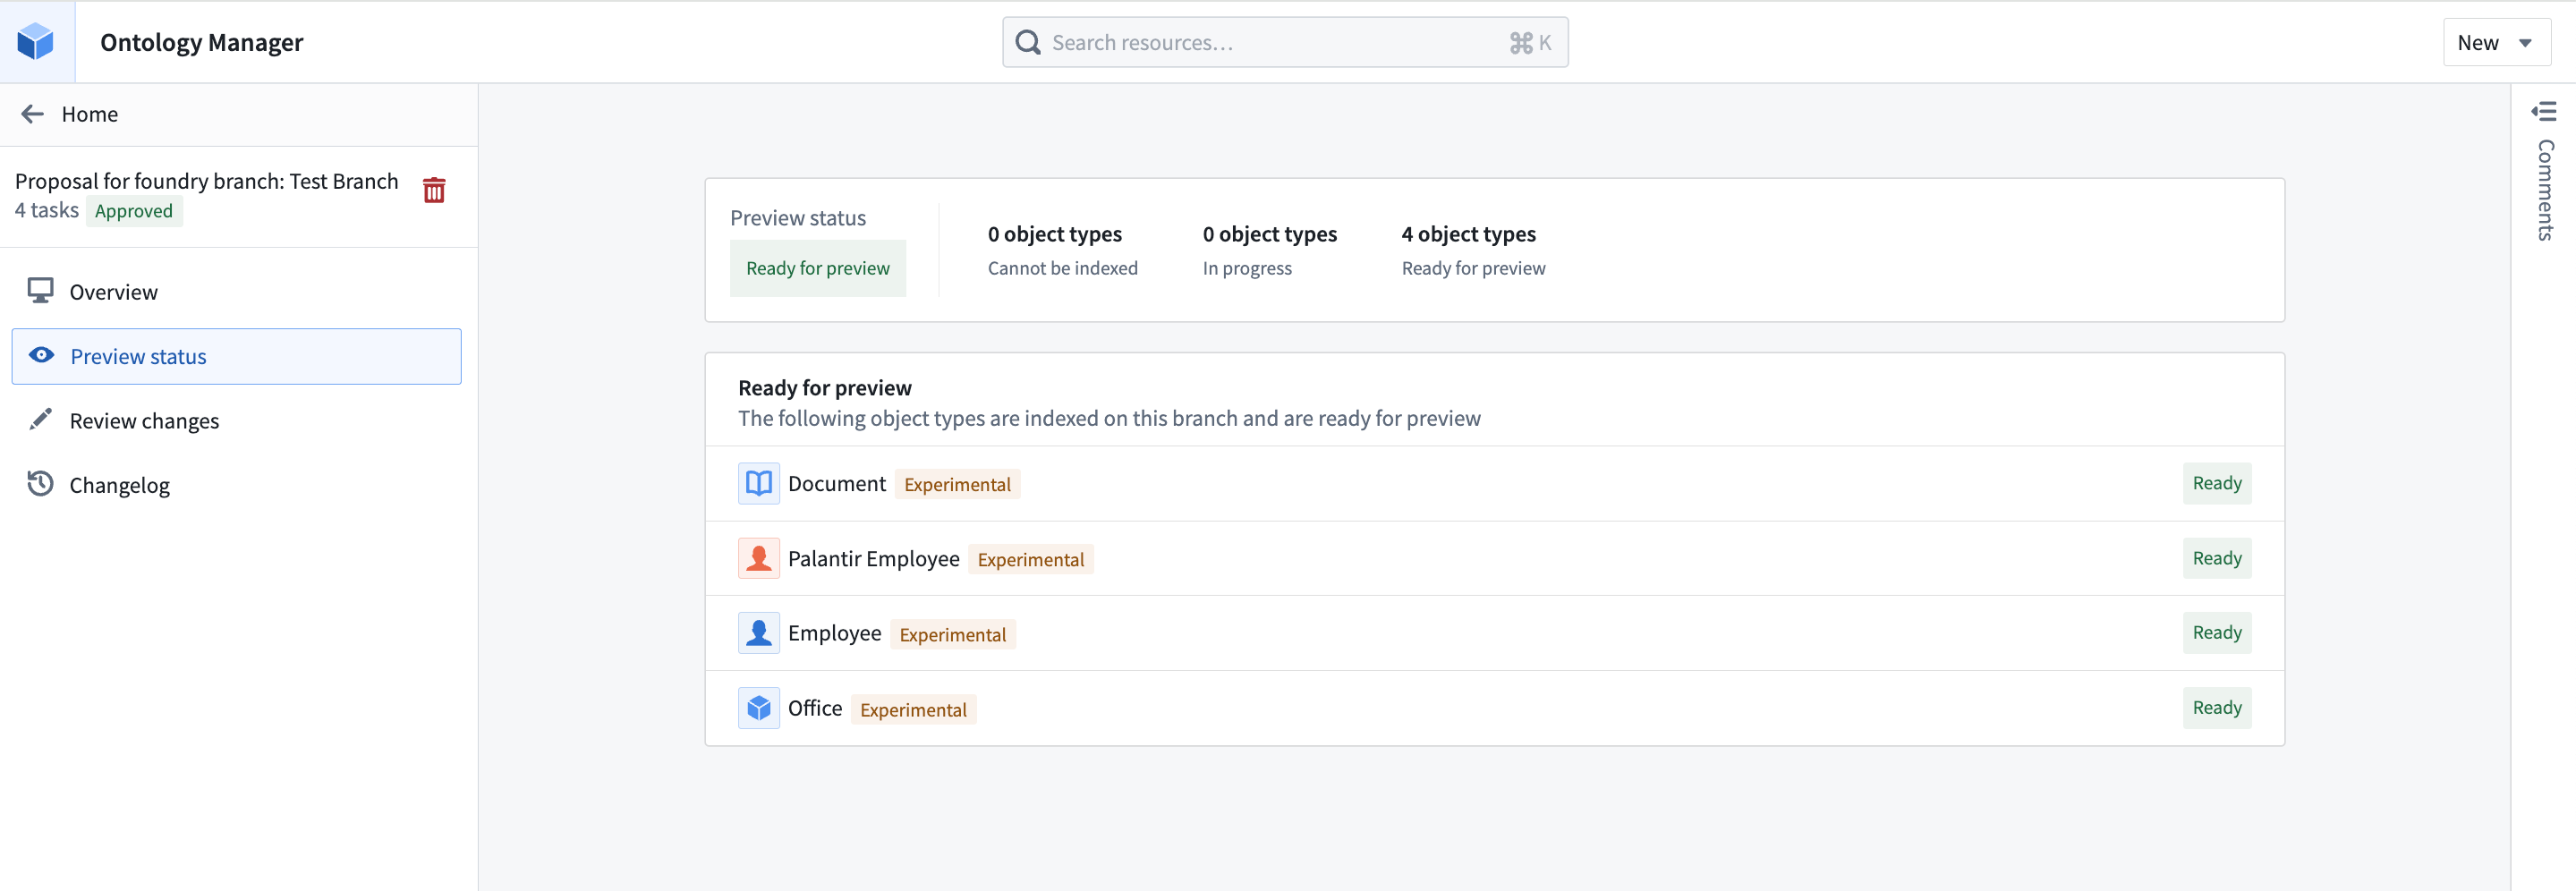Click the Office cube icon
This screenshot has height=891, width=2576.
click(758, 707)
